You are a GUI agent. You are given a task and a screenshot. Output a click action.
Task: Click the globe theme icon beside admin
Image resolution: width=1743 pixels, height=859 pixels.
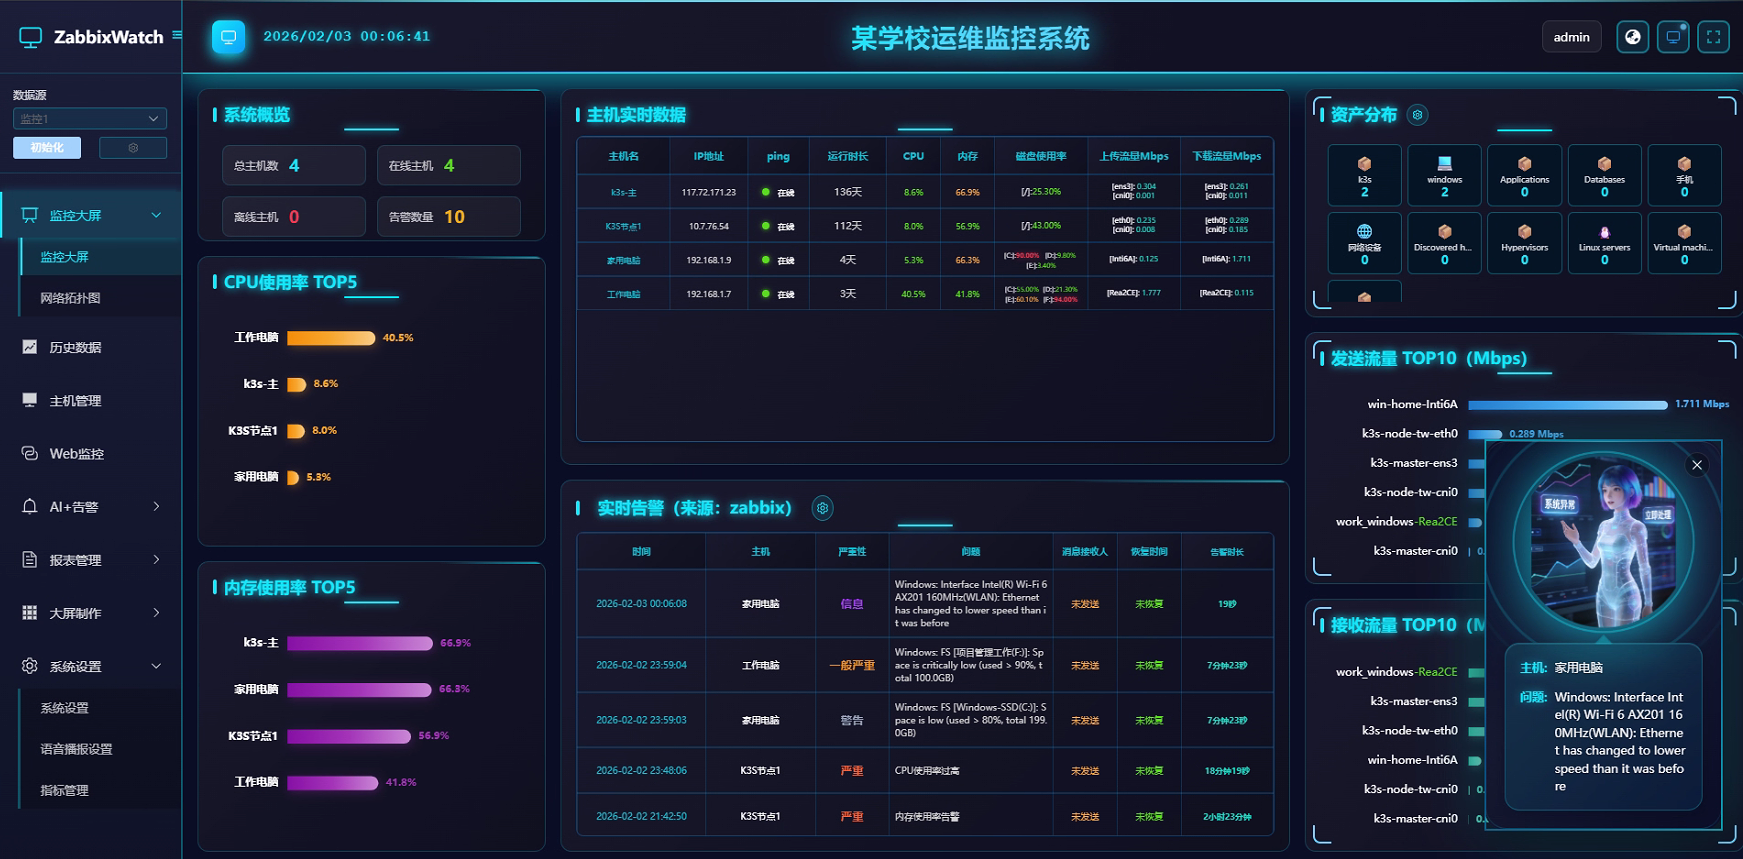pyautogui.click(x=1632, y=37)
